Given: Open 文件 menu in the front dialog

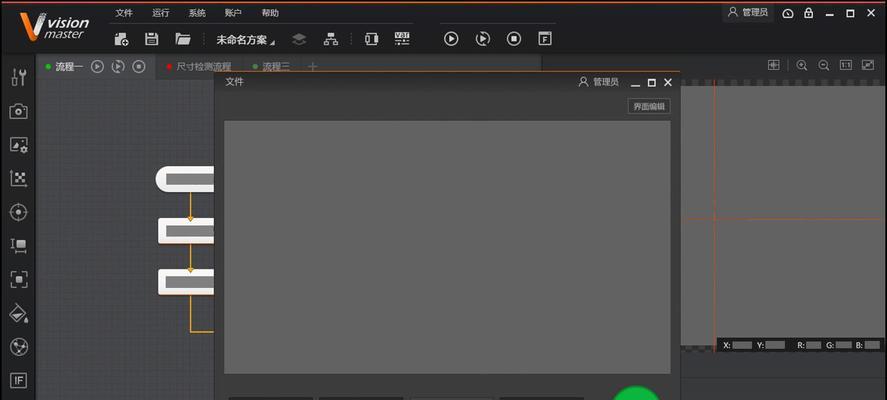Looking at the screenshot, I should [234, 82].
